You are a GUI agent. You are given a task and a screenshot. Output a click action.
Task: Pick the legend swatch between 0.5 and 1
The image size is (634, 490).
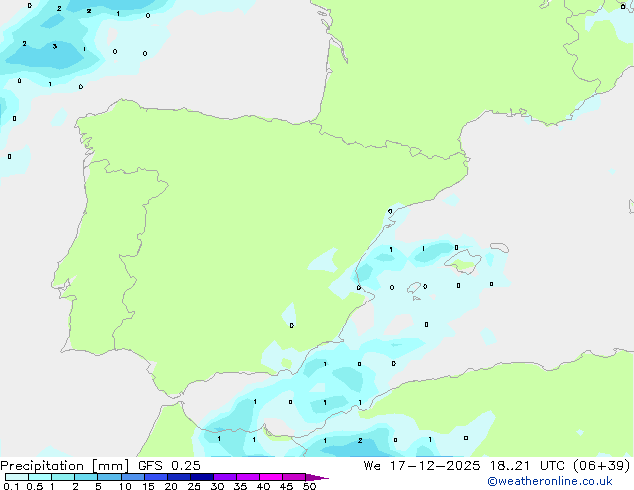point(40,477)
